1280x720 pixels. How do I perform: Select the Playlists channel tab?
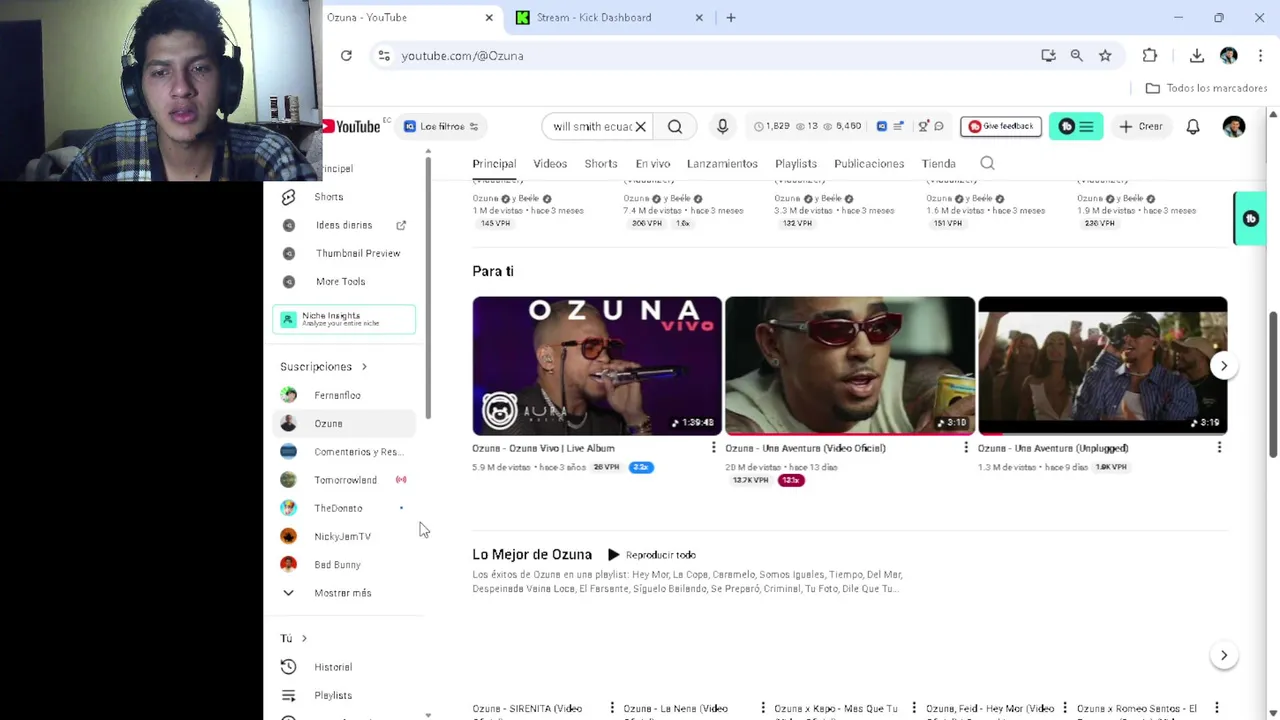click(796, 164)
